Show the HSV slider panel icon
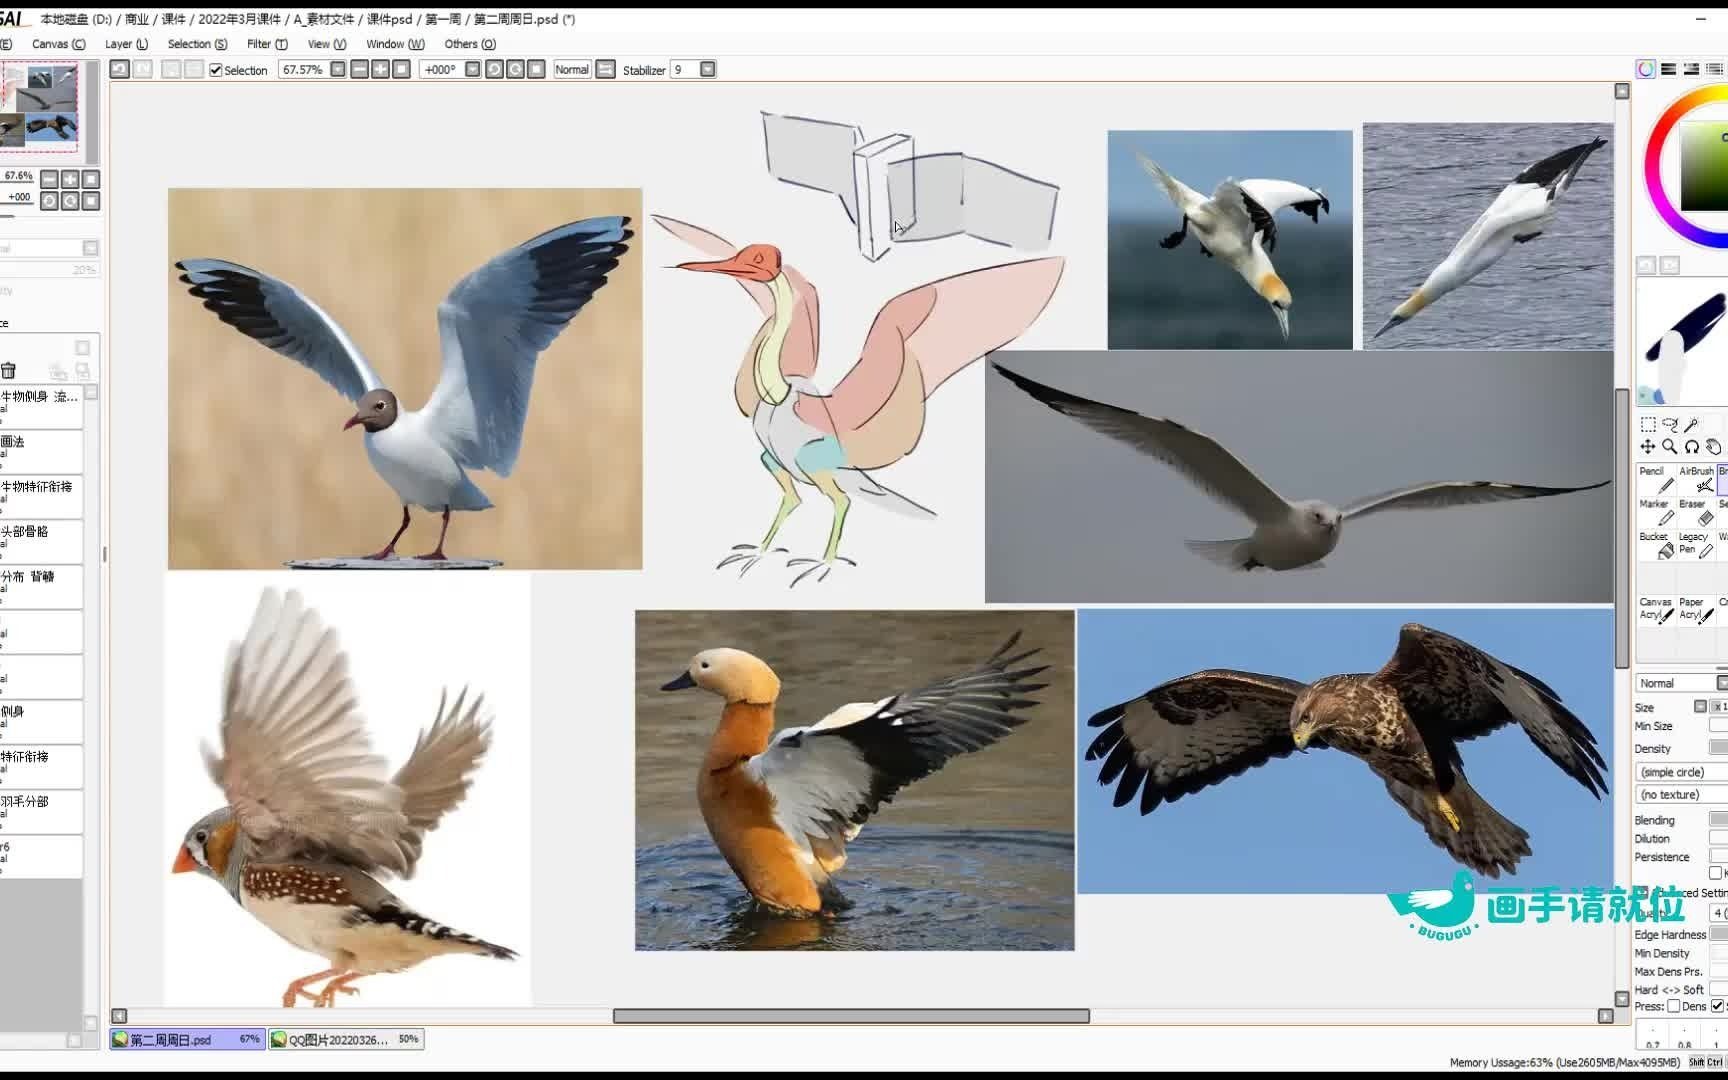The width and height of the screenshot is (1728, 1080). pyautogui.click(x=1692, y=69)
